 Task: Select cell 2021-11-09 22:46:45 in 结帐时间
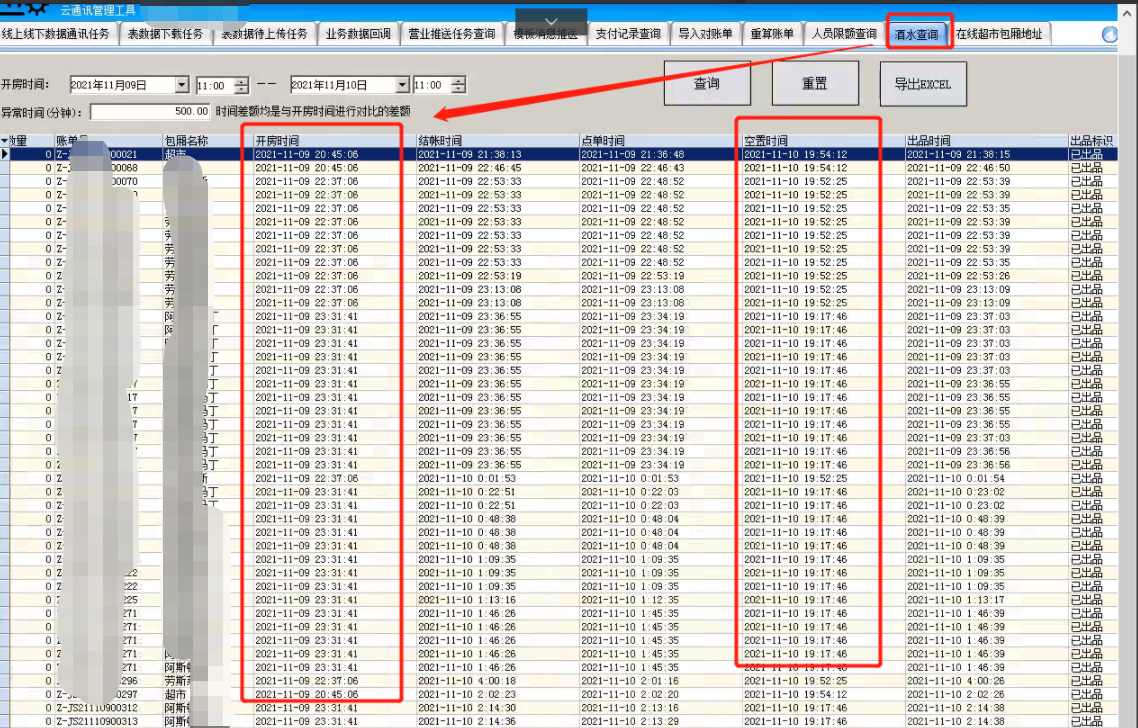(x=497, y=168)
